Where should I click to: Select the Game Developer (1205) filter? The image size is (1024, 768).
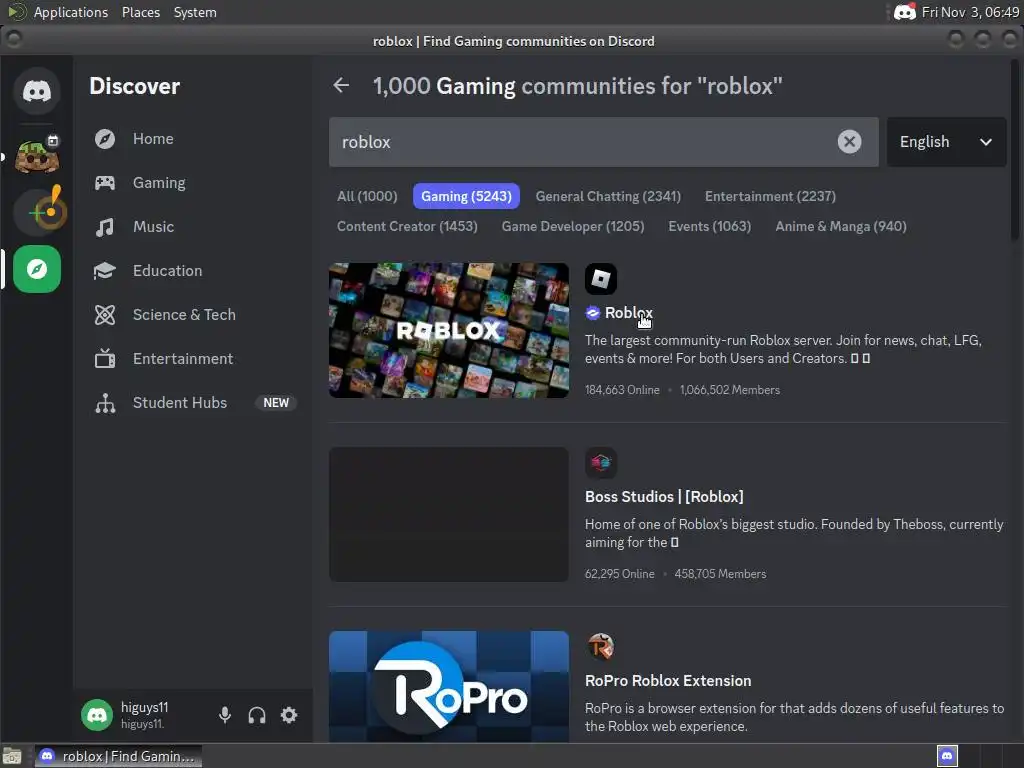[x=573, y=227]
